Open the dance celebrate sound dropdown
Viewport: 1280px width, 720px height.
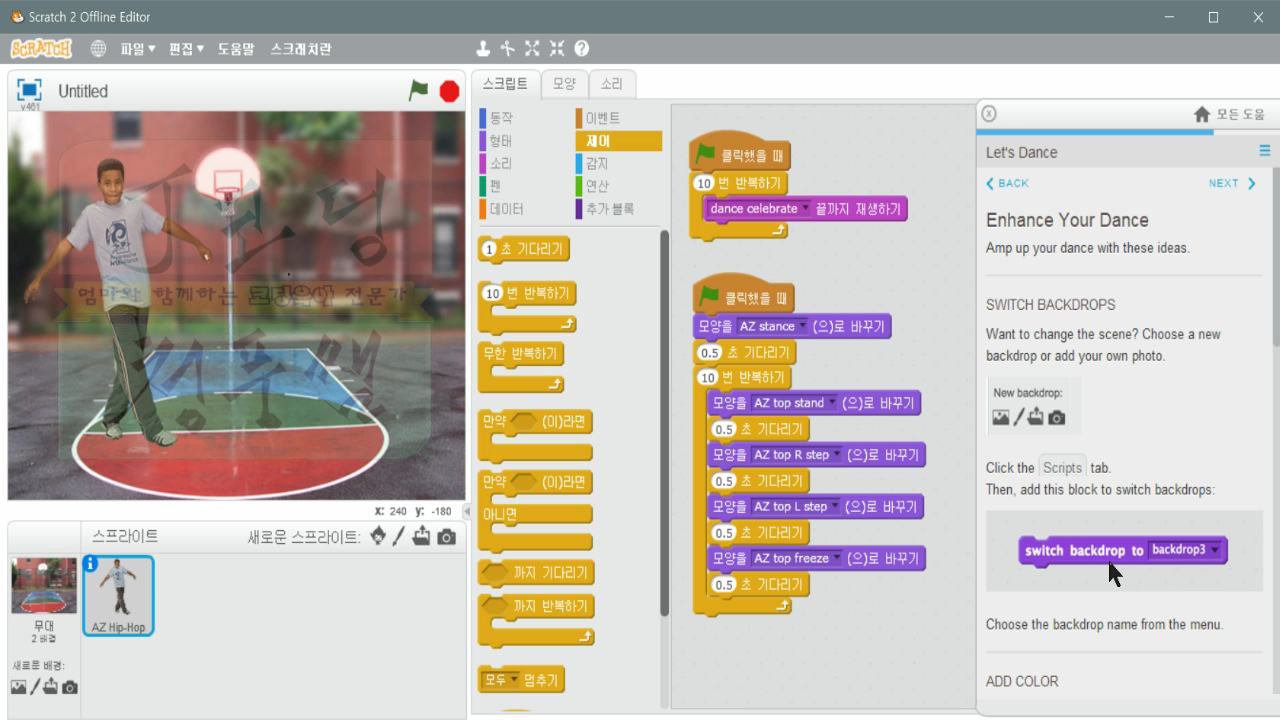pos(758,209)
